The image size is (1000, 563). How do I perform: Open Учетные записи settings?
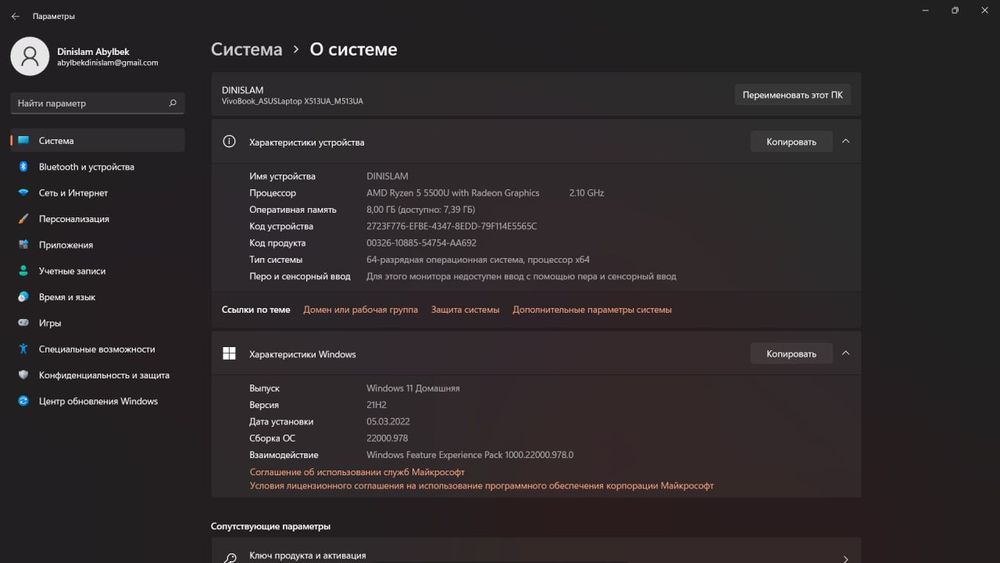[72, 271]
